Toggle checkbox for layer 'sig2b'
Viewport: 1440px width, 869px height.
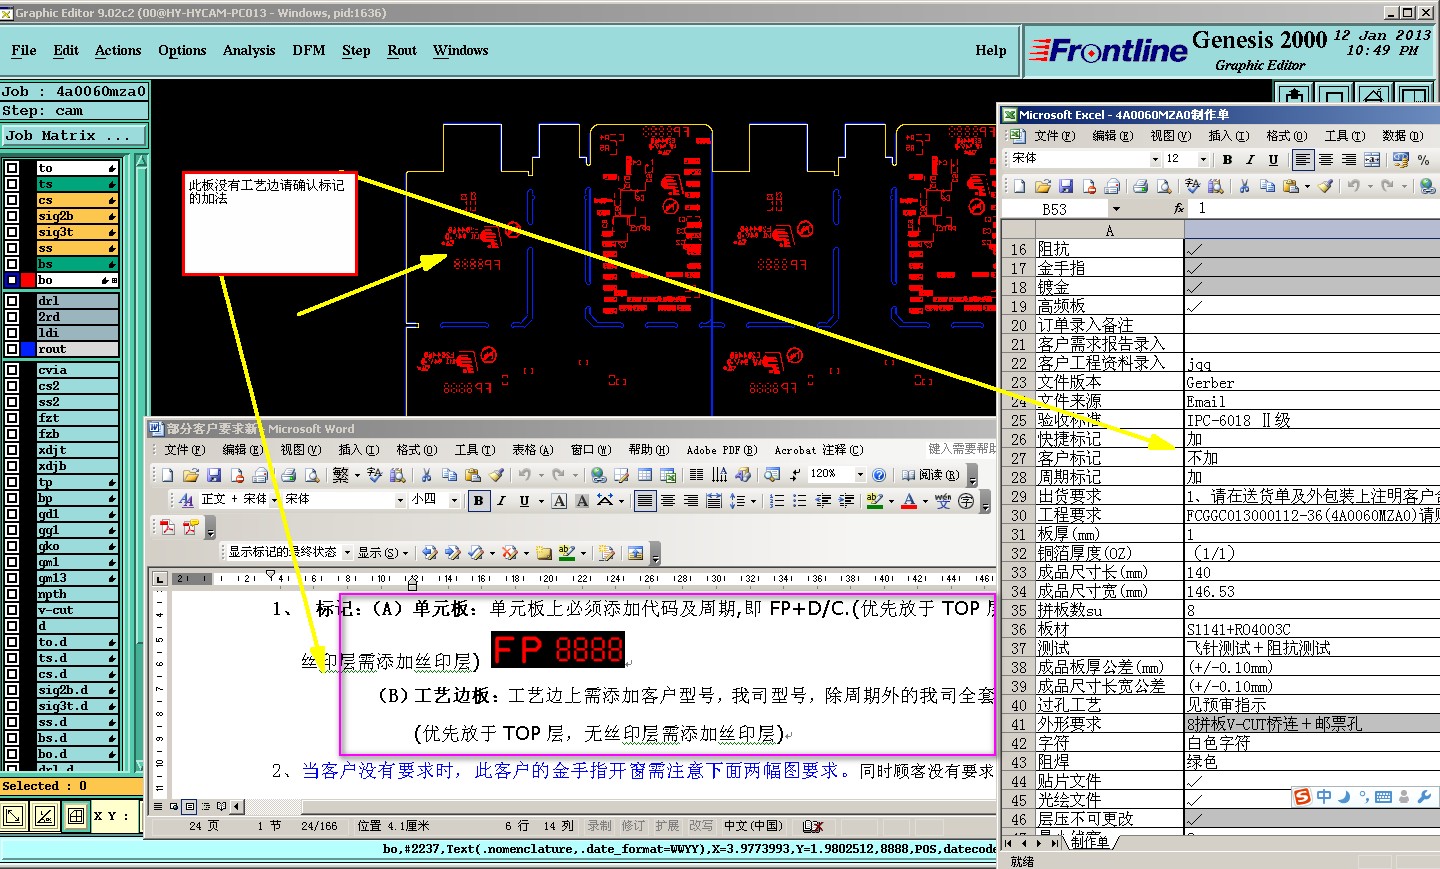(12, 216)
